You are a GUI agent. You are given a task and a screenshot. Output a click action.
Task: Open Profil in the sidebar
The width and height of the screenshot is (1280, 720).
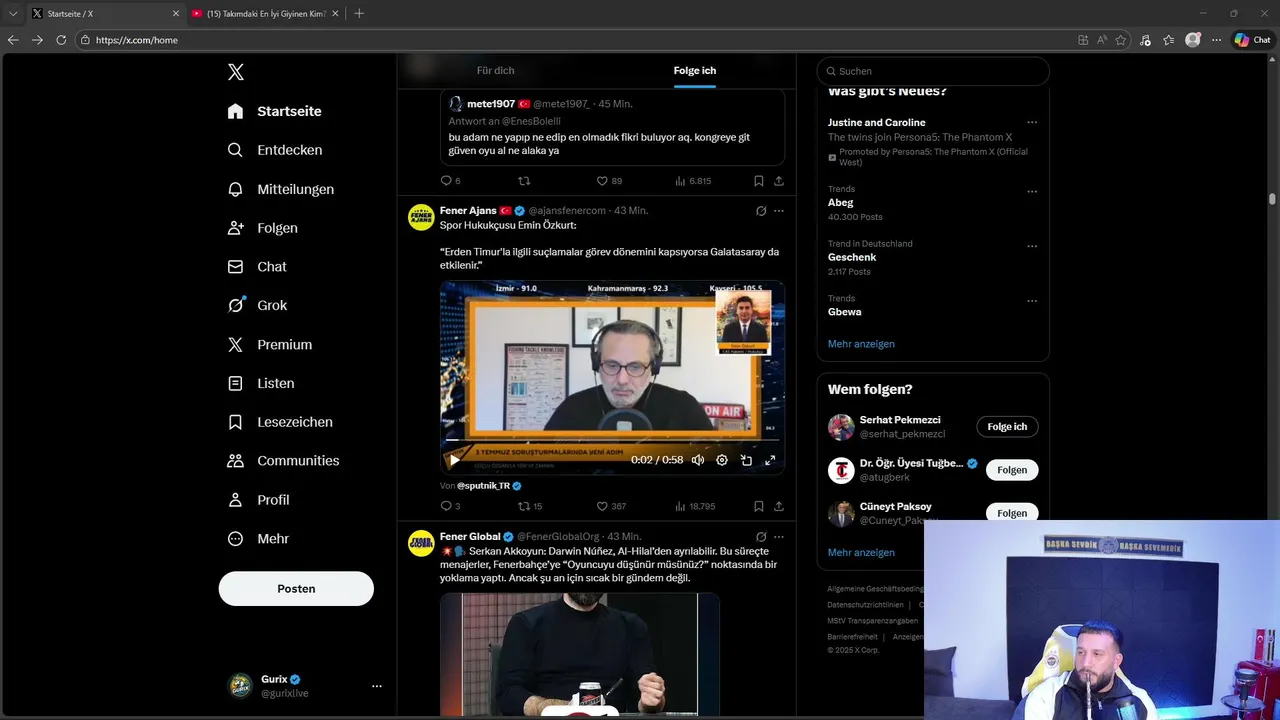258,500
